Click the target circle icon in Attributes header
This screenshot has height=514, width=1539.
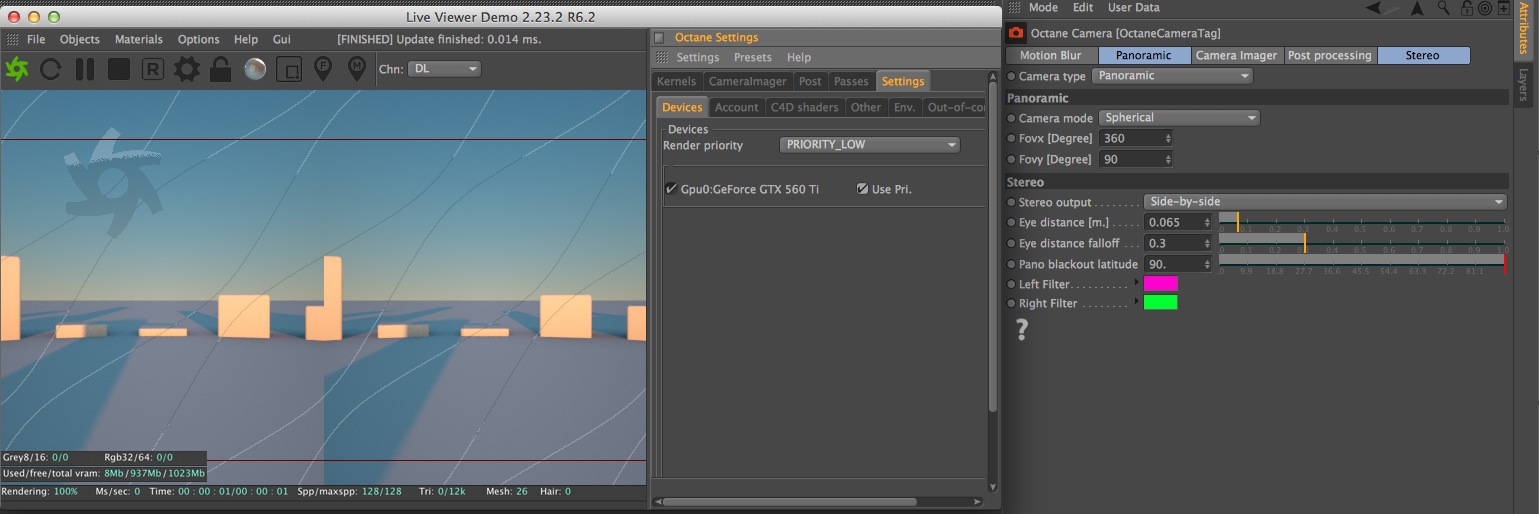(x=1485, y=8)
